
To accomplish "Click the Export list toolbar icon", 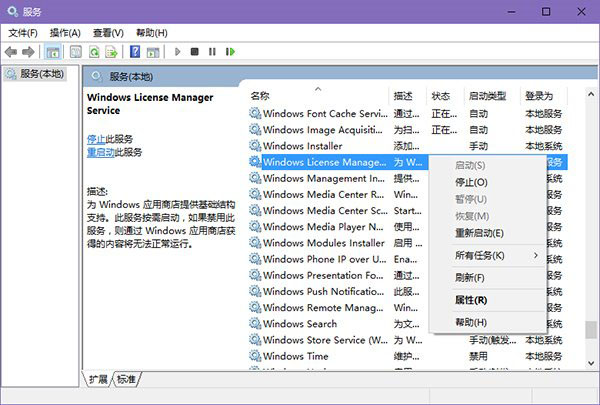I will point(111,52).
